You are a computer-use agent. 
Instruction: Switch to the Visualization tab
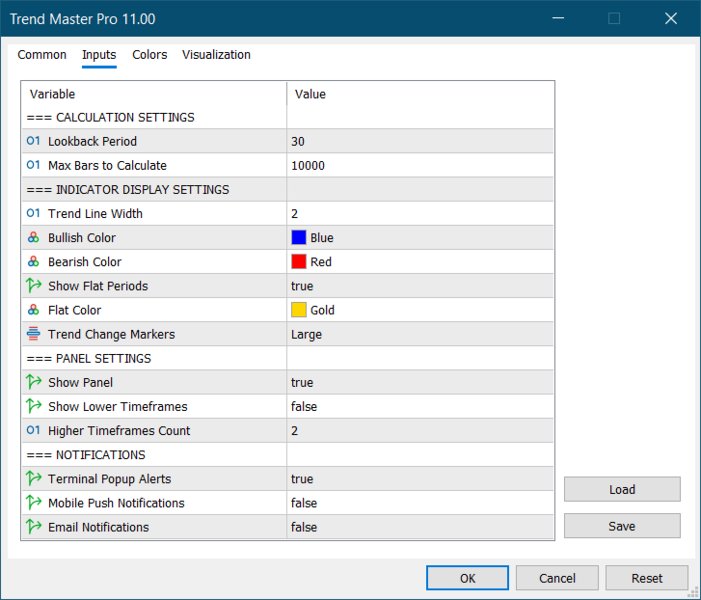tap(216, 55)
